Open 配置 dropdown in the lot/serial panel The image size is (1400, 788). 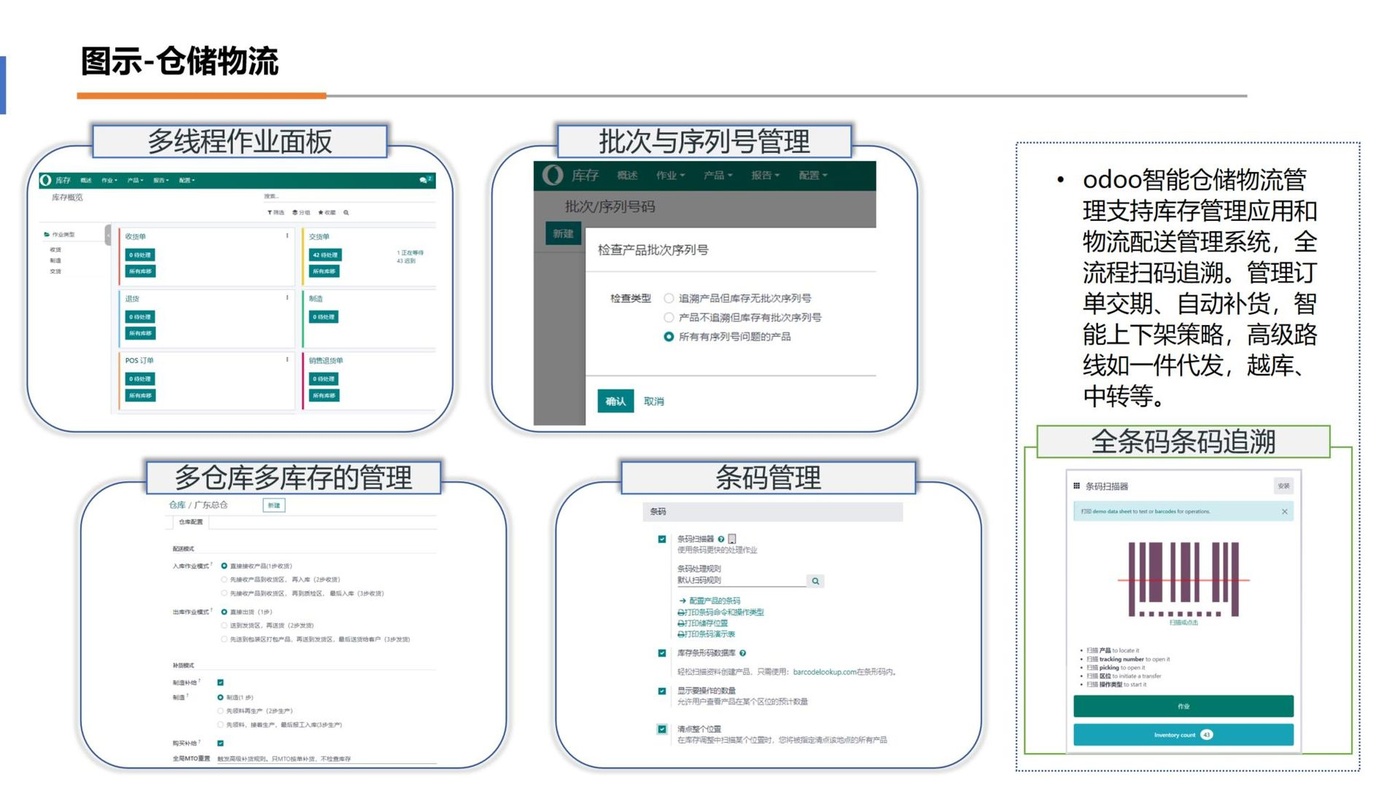814,175
